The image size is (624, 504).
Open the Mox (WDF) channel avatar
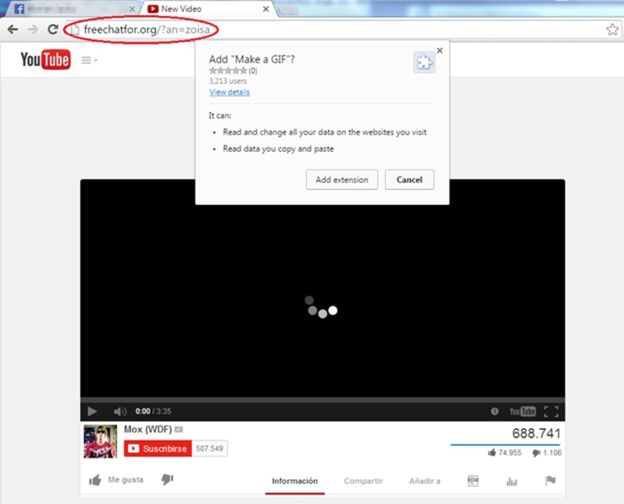pos(100,441)
